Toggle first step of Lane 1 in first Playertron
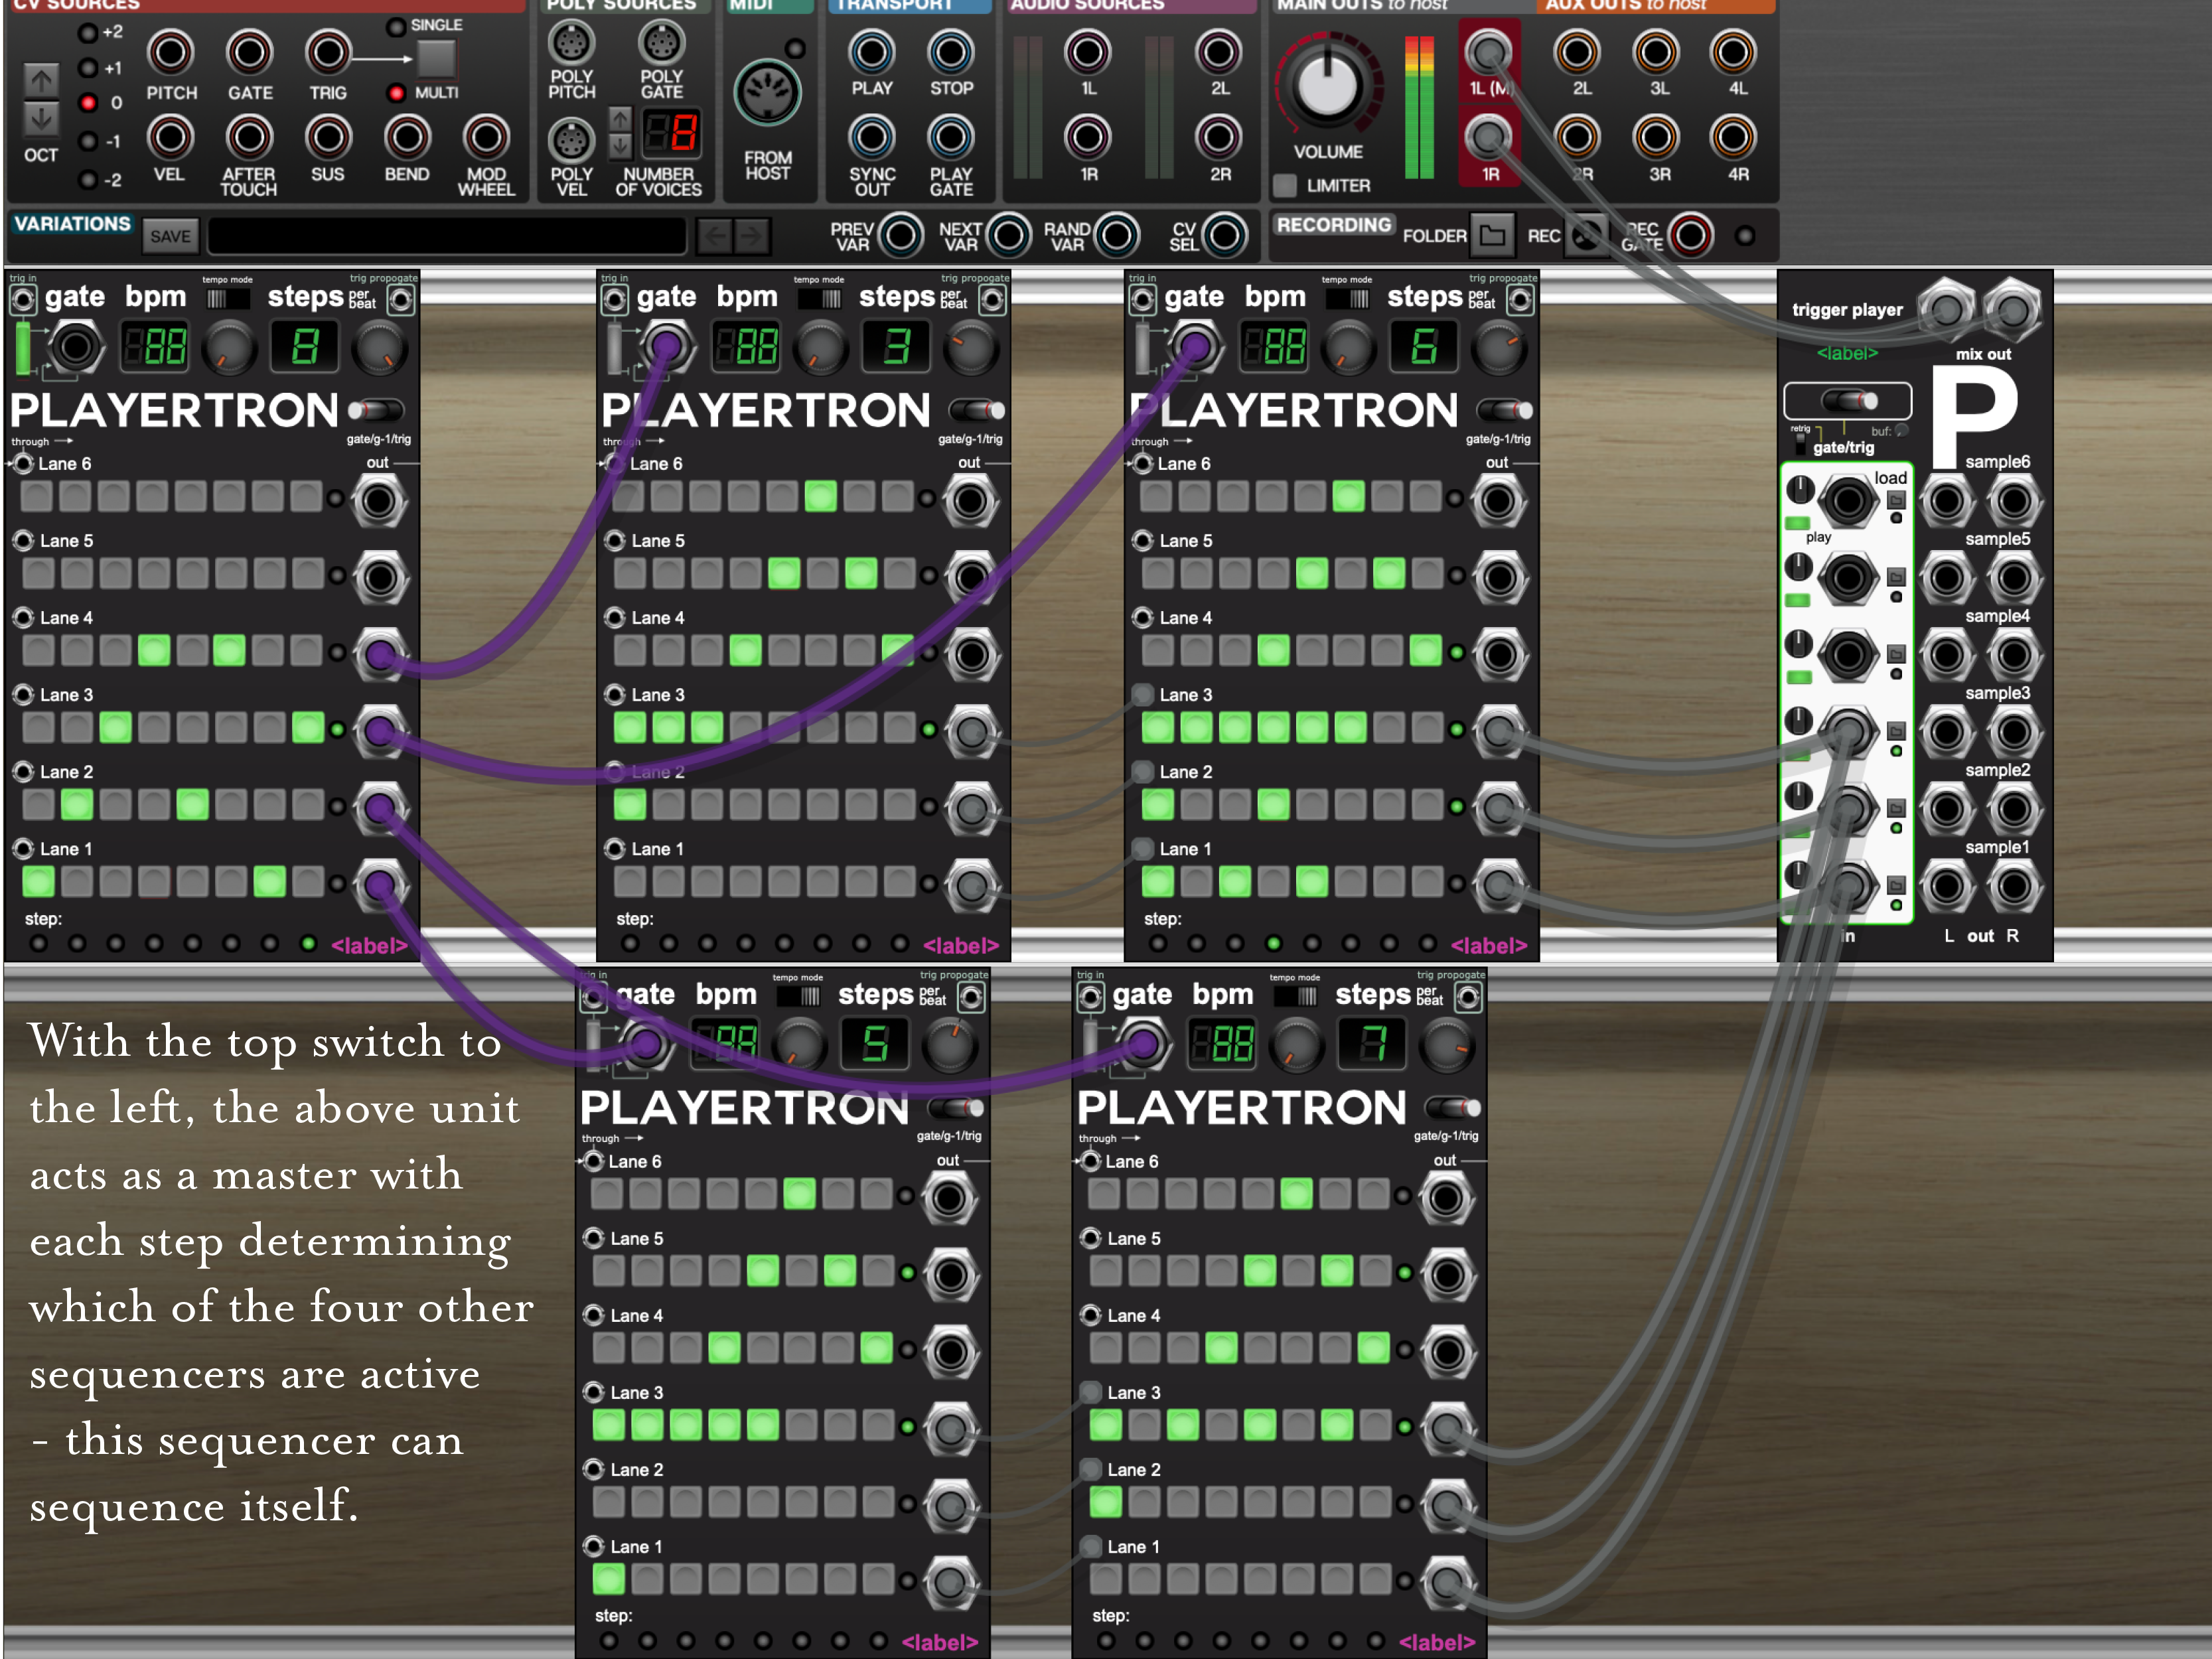 (38, 882)
